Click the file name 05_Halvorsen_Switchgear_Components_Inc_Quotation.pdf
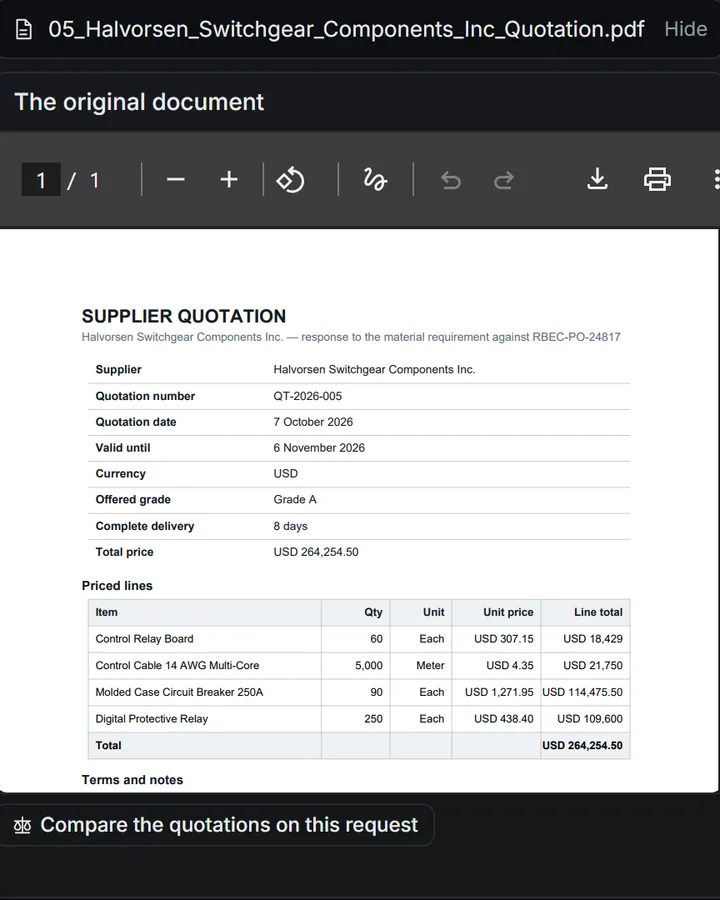The image size is (720, 900). (x=346, y=29)
